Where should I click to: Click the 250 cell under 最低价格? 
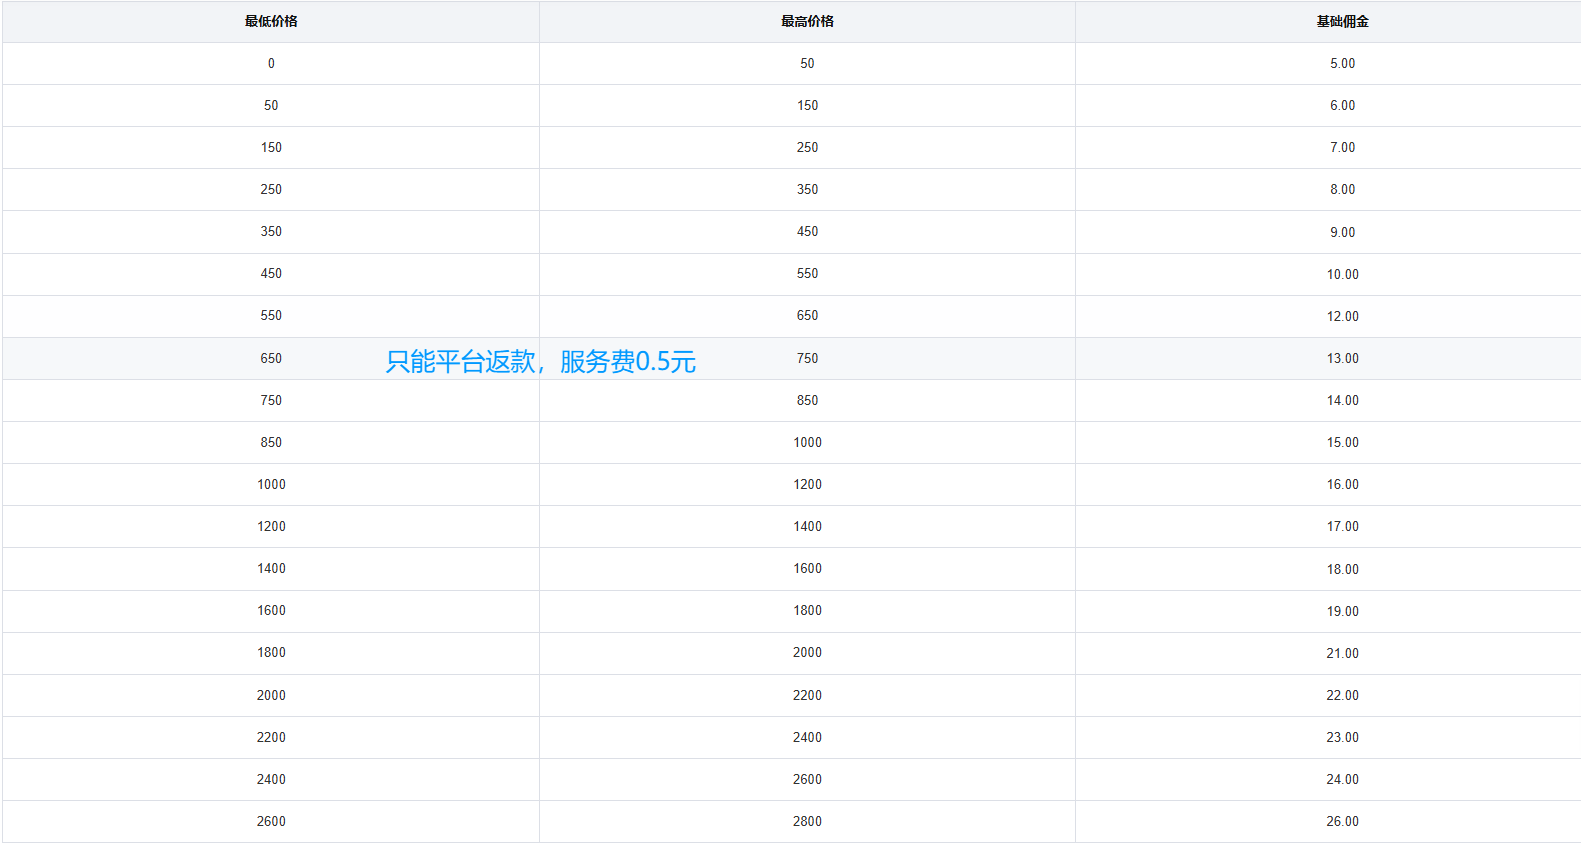pos(271,190)
